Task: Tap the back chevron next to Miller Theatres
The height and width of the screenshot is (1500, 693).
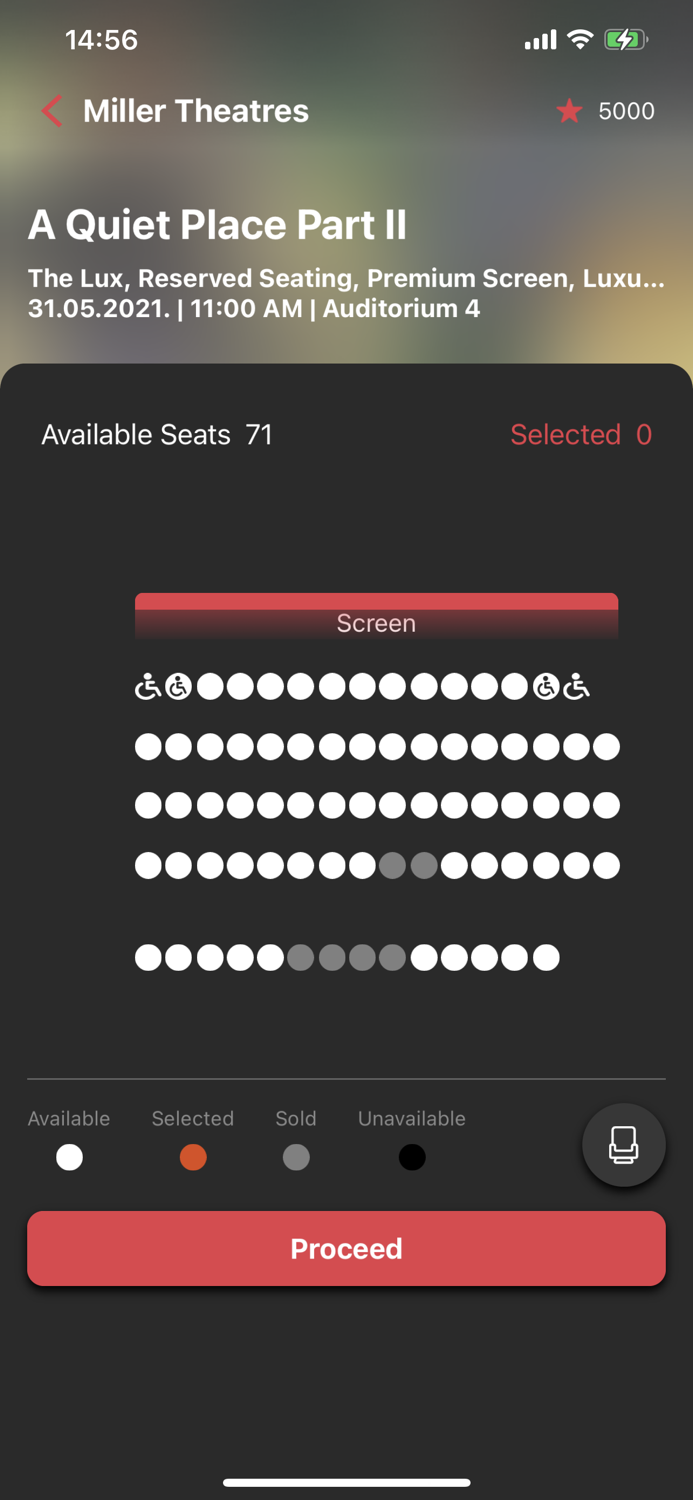Action: pyautogui.click(x=49, y=111)
